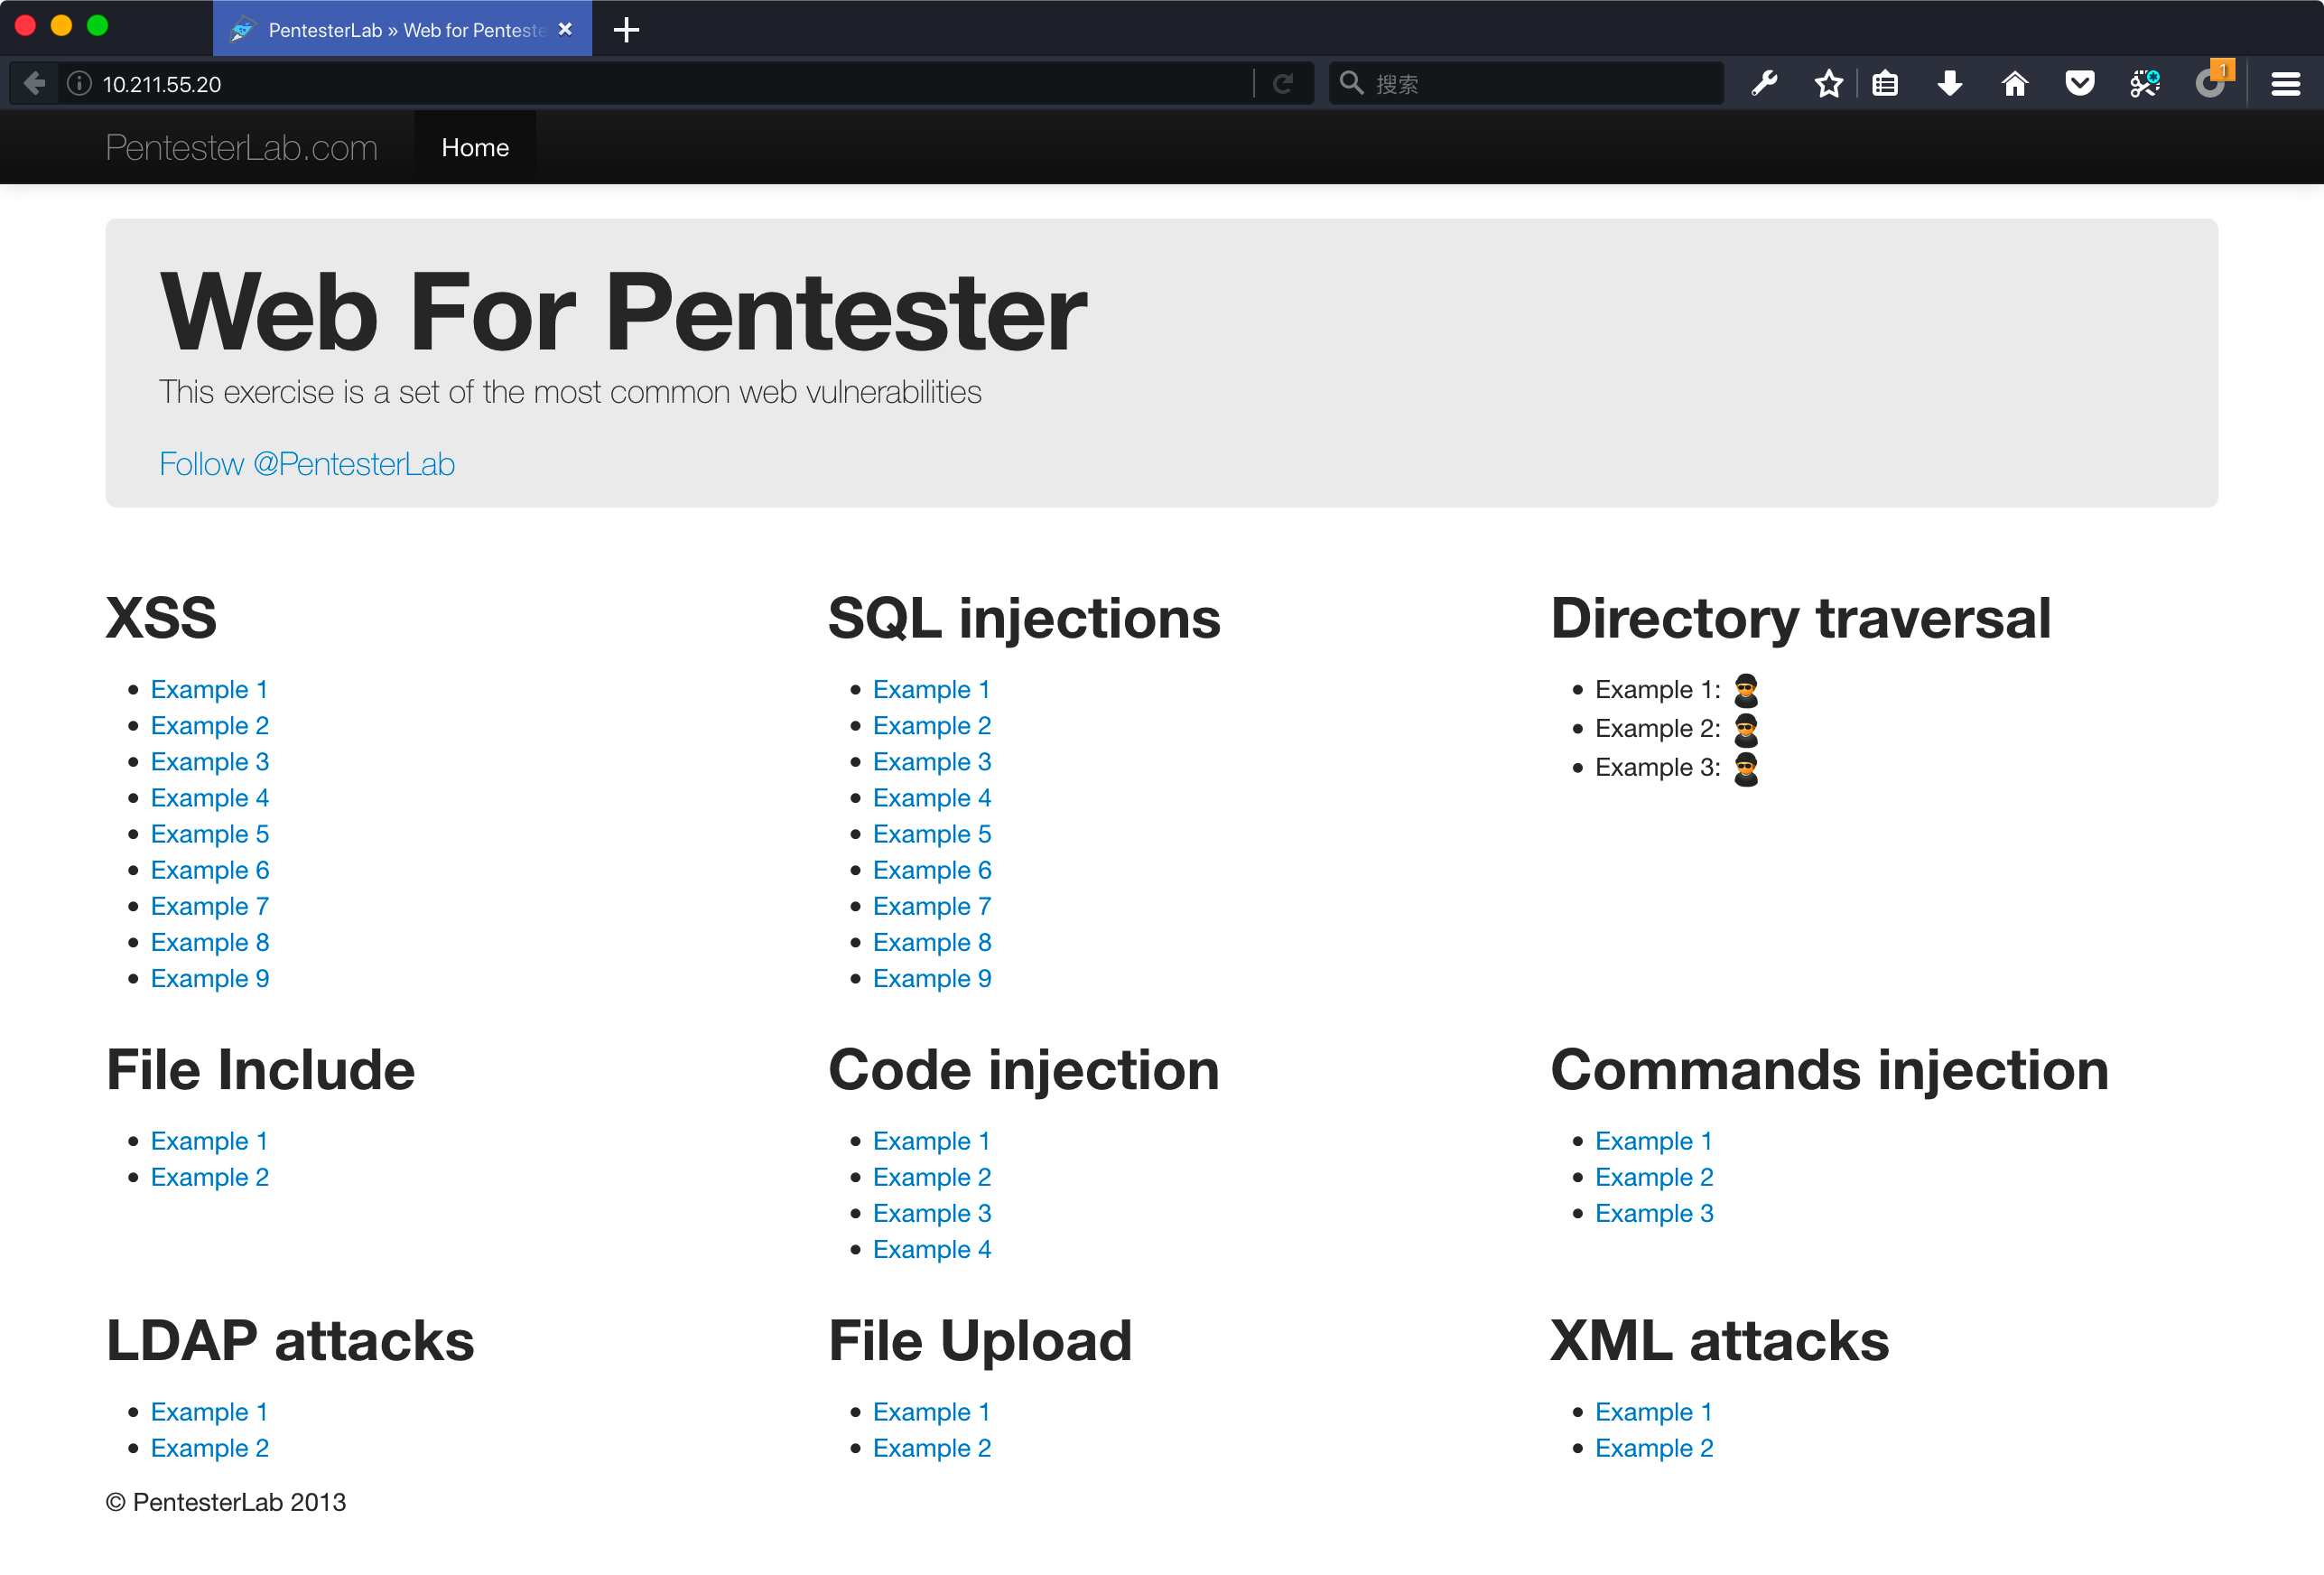
Task: Go to browser home page icon
Action: (x=2015, y=83)
